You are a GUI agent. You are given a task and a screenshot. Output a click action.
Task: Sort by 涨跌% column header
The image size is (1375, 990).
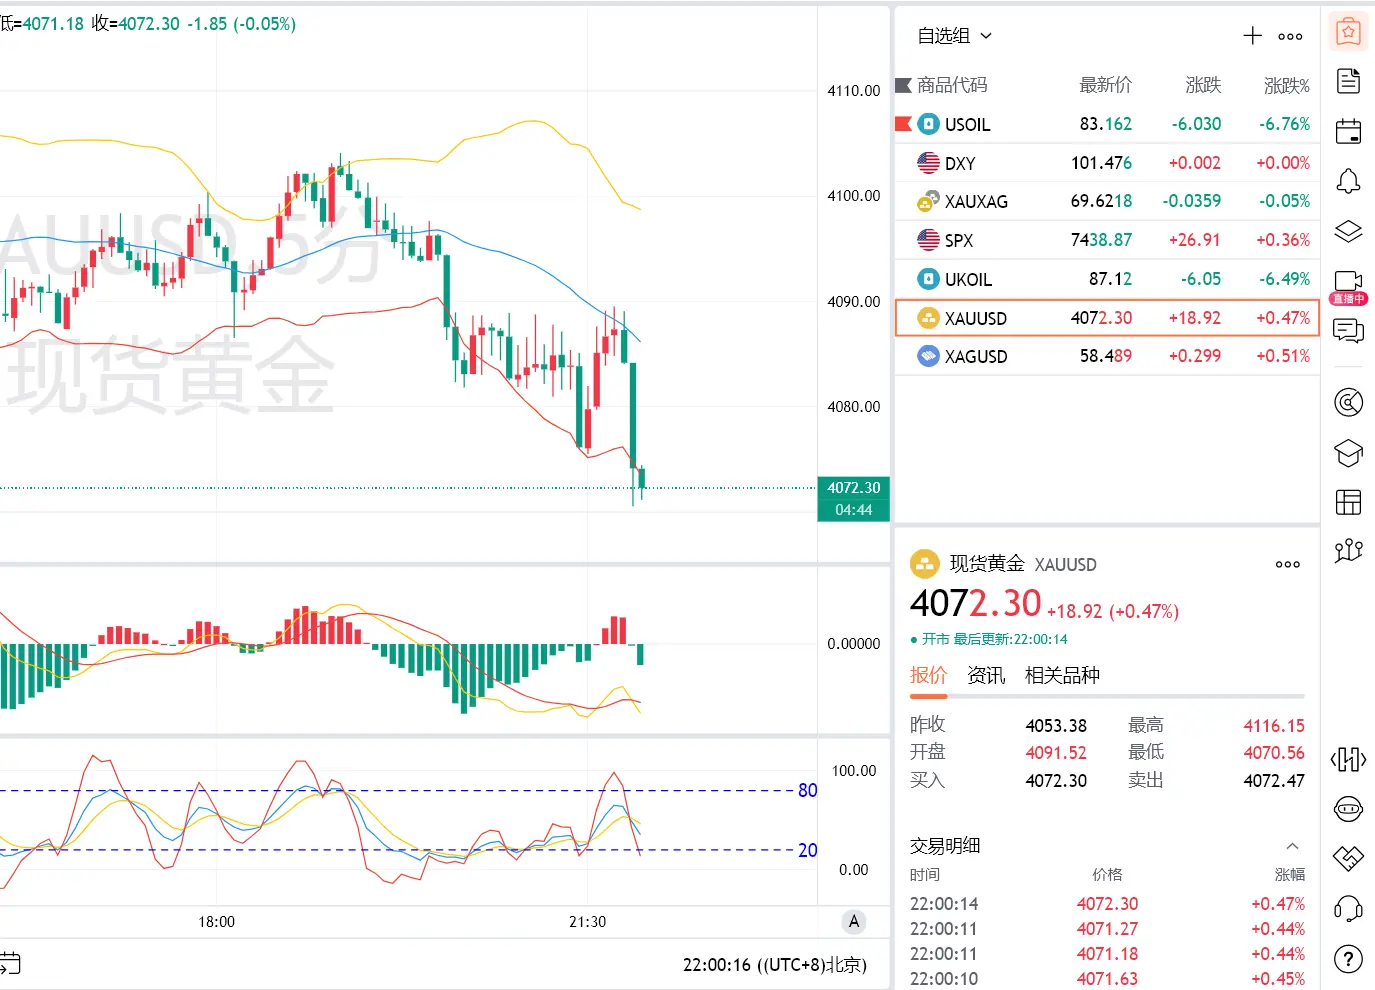point(1286,86)
